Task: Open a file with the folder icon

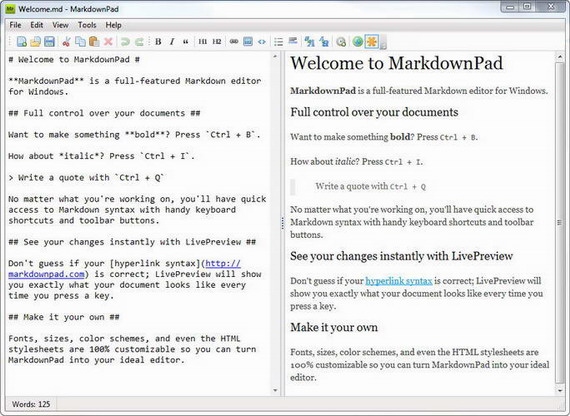Action: pyautogui.click(x=35, y=42)
